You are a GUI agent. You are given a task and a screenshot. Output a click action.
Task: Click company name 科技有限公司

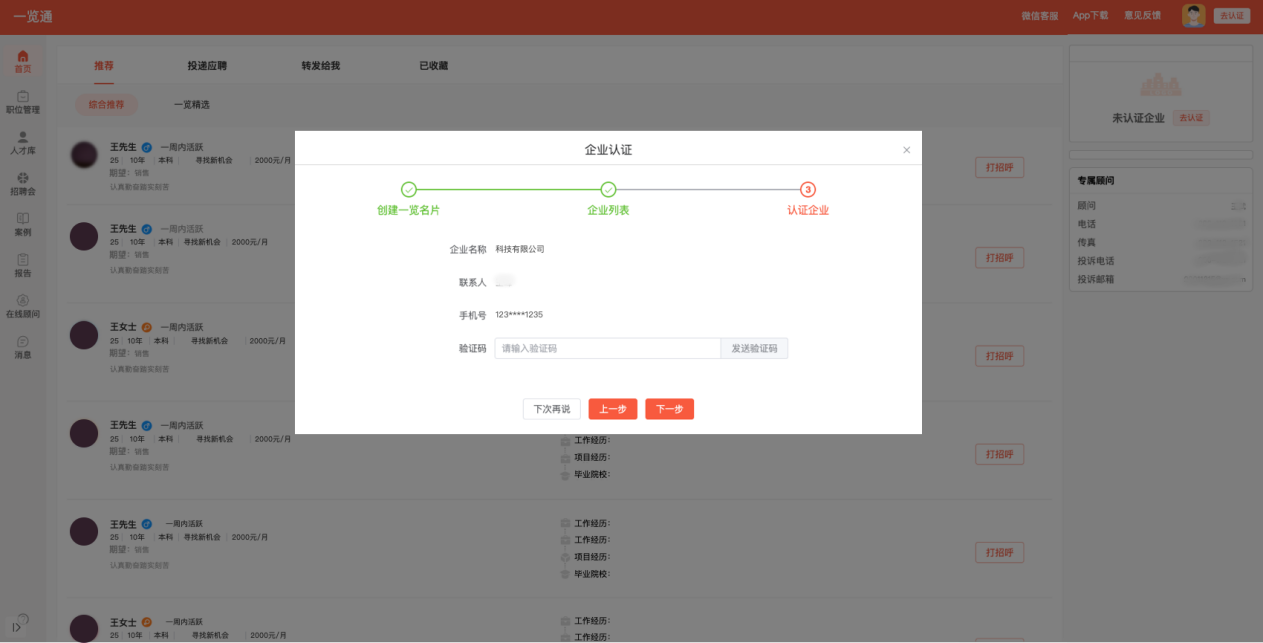click(x=520, y=249)
